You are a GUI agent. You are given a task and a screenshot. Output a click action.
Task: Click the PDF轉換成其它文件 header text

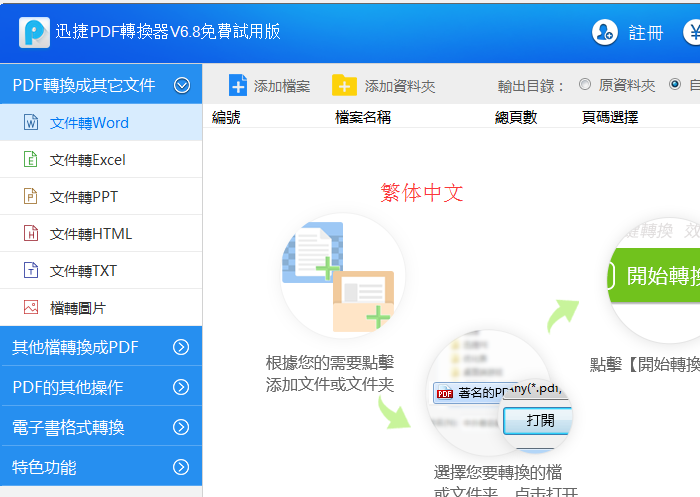[84, 85]
